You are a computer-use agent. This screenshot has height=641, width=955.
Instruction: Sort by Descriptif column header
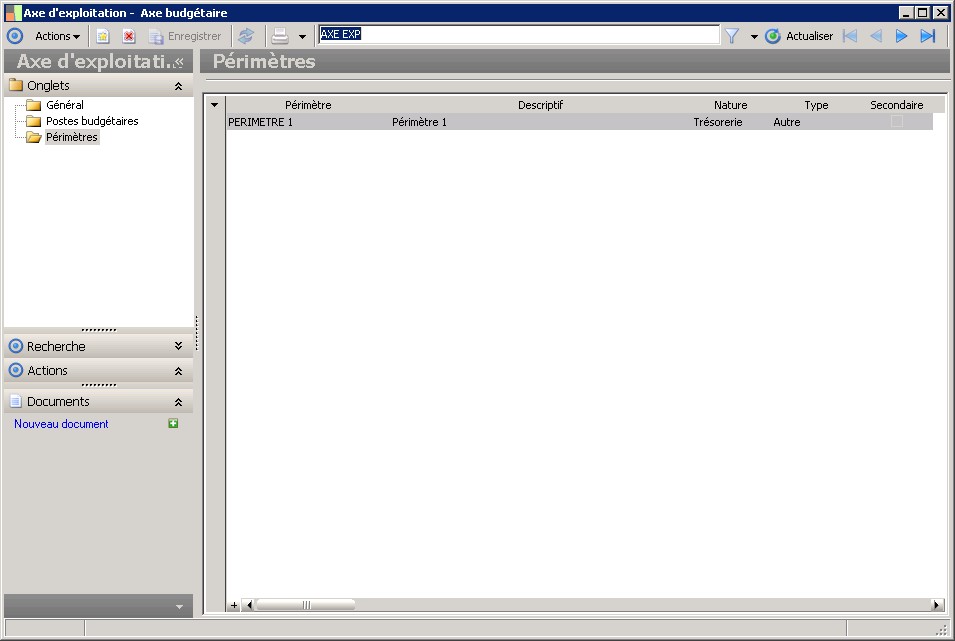(x=540, y=105)
